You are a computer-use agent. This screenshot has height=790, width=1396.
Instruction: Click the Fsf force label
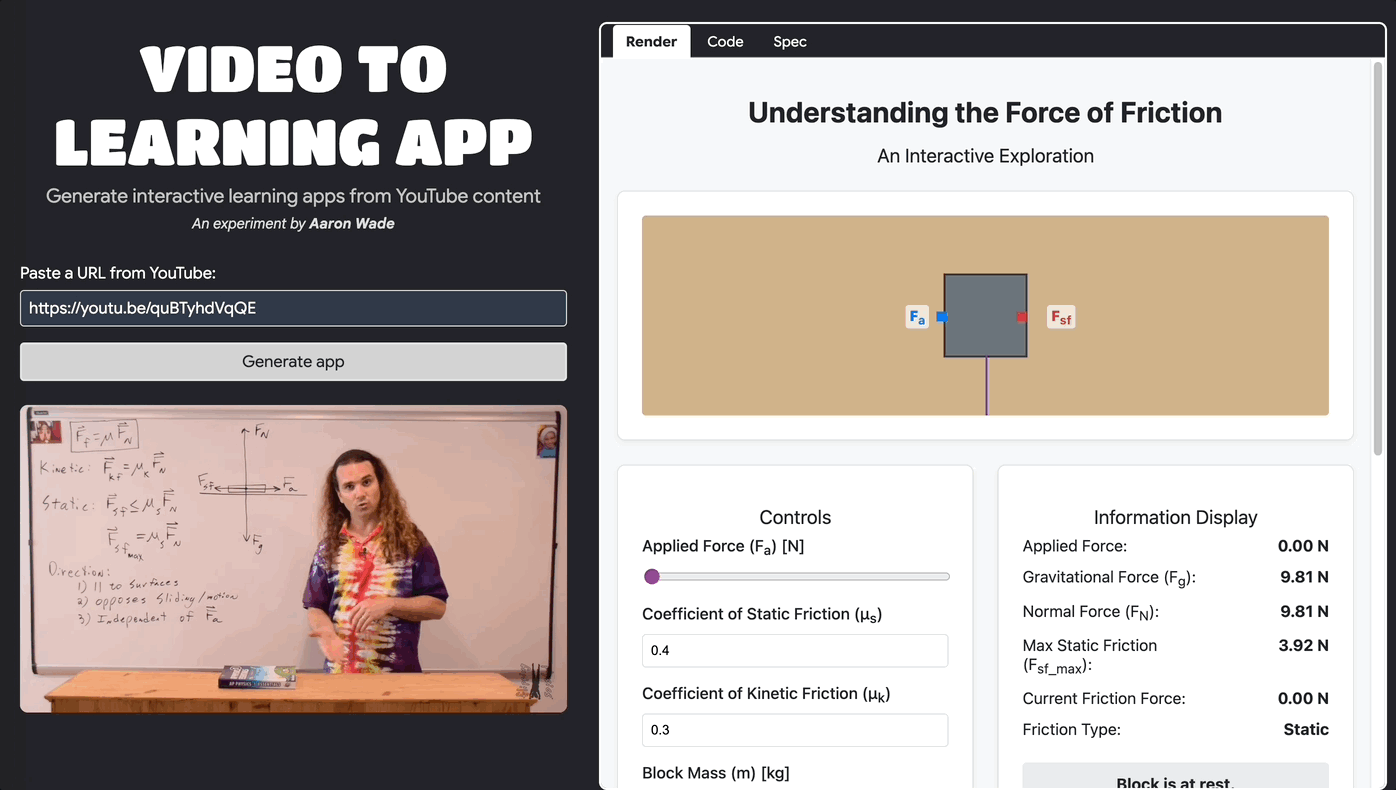pos(1060,317)
